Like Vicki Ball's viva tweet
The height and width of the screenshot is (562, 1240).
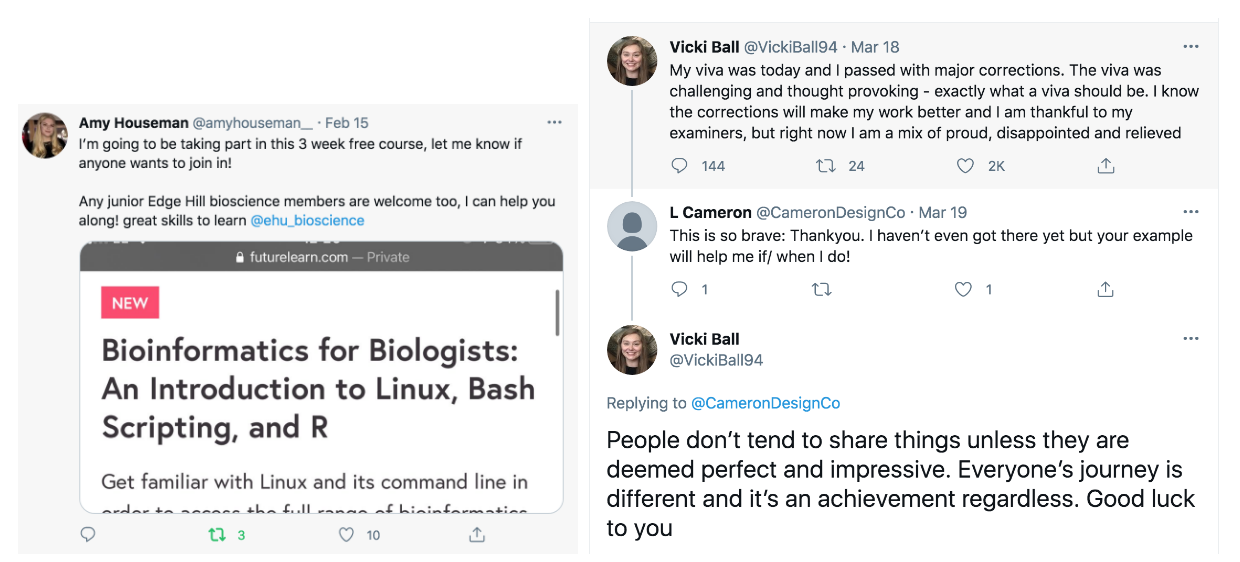pos(965,166)
